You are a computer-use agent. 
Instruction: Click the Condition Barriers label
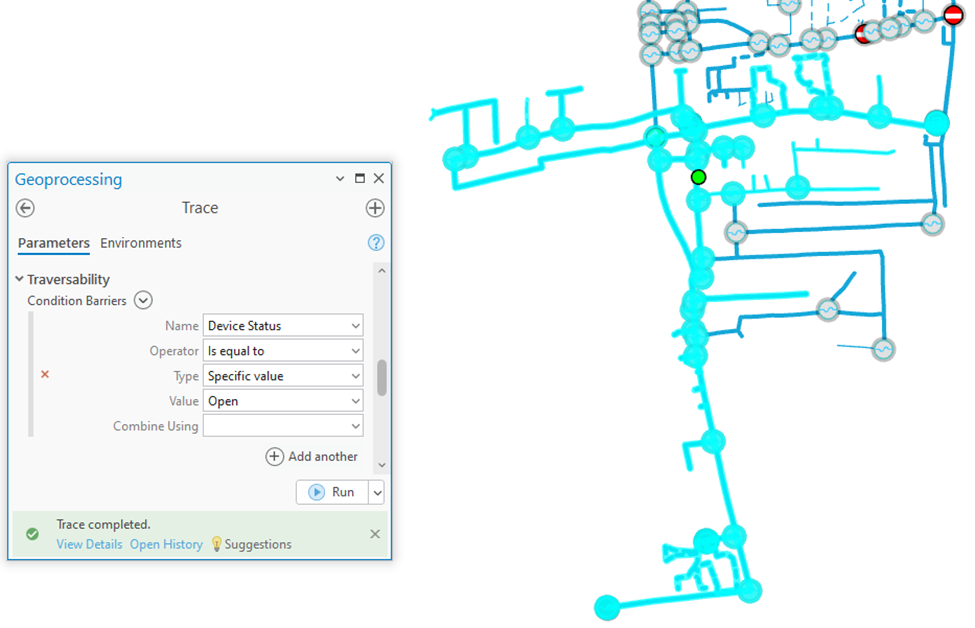click(76, 300)
